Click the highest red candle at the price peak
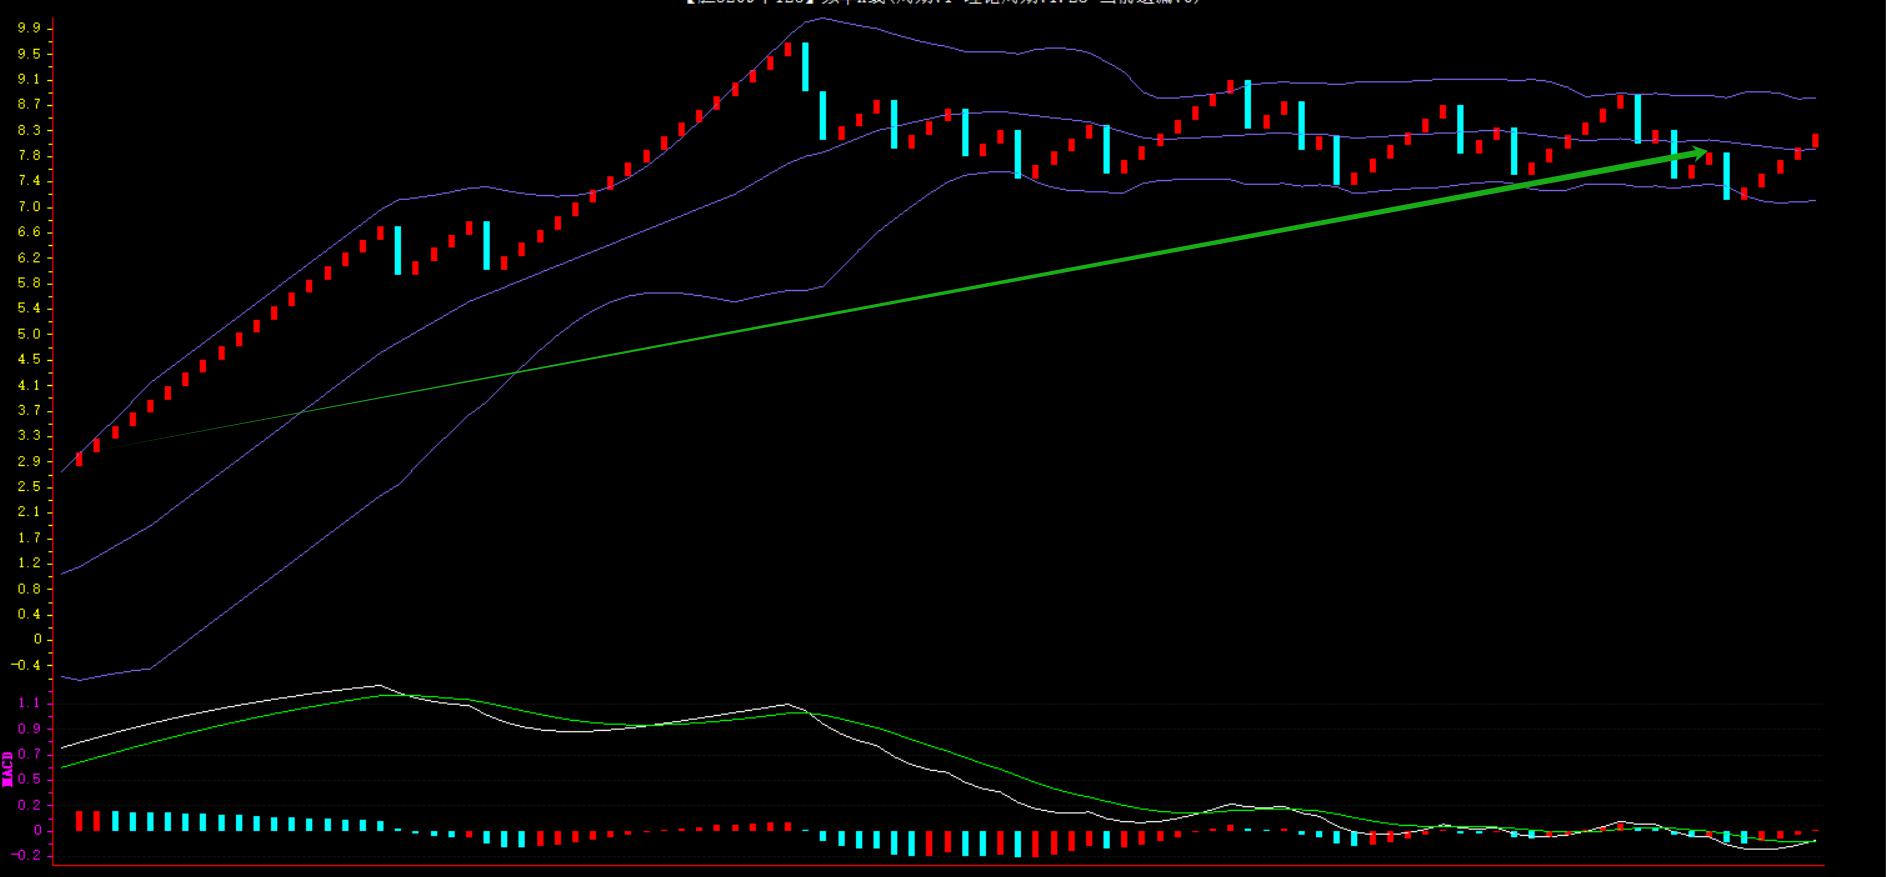This screenshot has width=1886, height=877. (788, 48)
